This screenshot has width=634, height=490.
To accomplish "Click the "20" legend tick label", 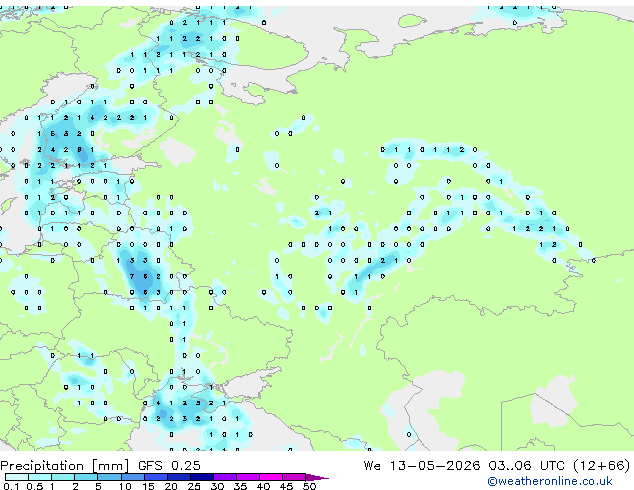I will [171, 486].
